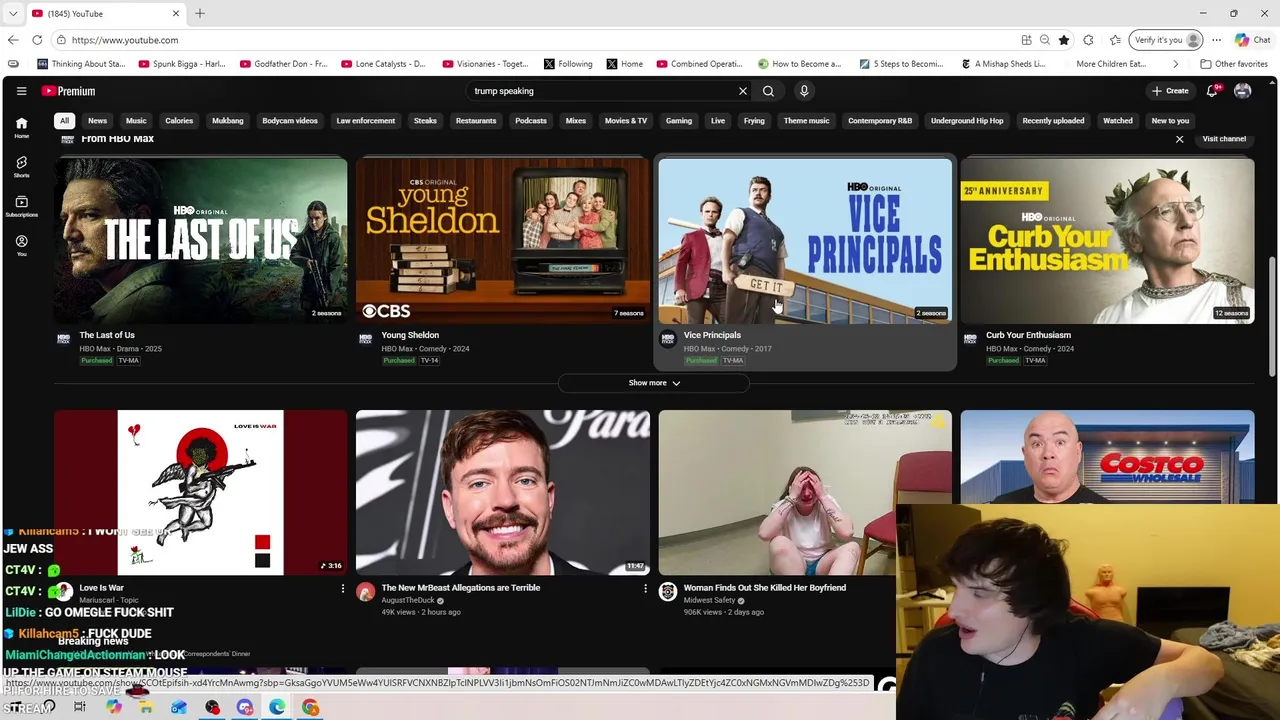Start voice search with microphone icon
1280x720 pixels.
pyautogui.click(x=804, y=91)
